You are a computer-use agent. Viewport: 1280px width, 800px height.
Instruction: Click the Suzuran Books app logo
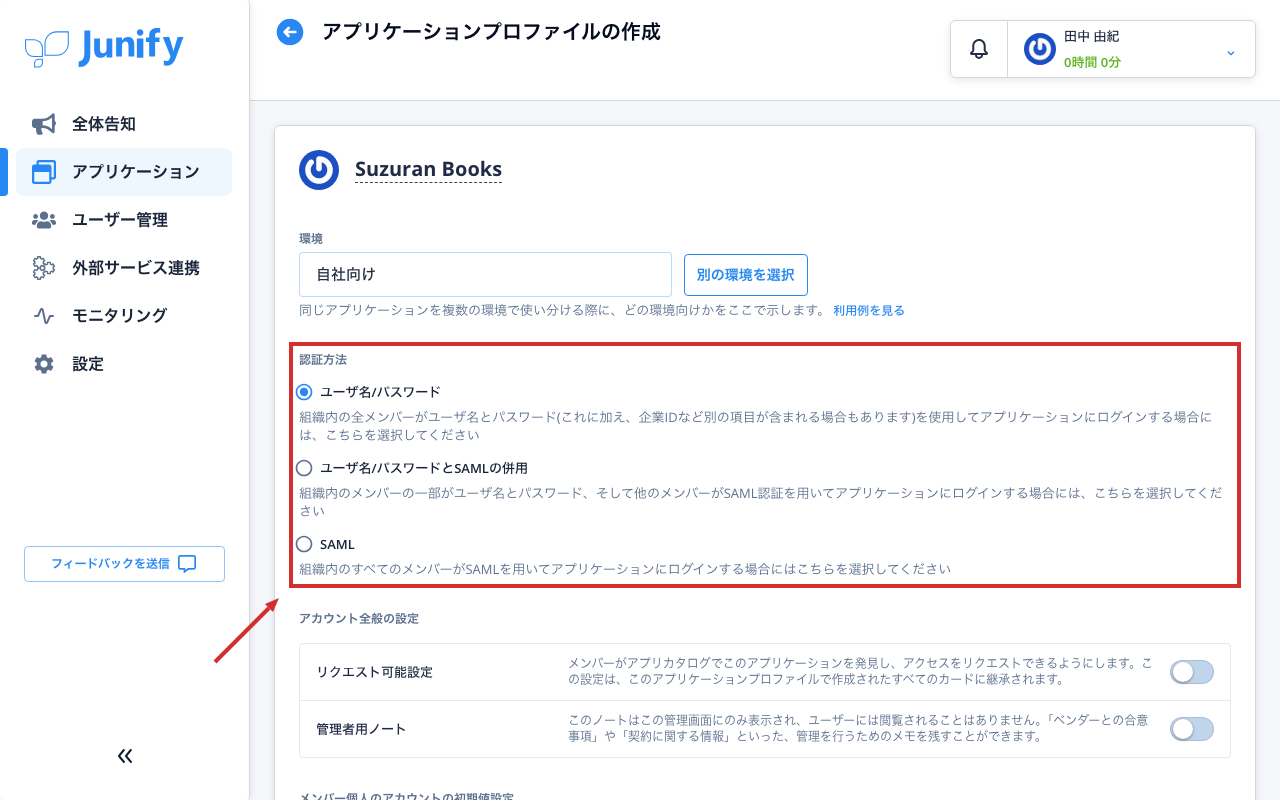pos(319,169)
